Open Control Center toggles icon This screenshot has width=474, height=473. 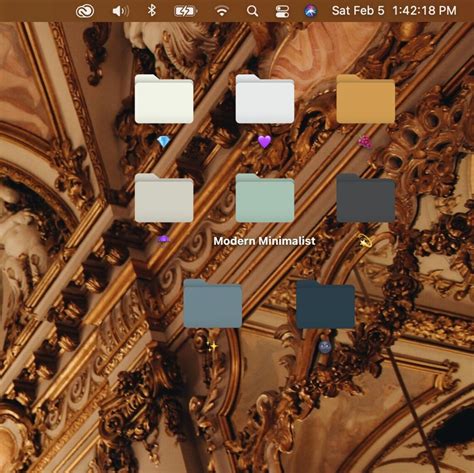click(x=282, y=11)
